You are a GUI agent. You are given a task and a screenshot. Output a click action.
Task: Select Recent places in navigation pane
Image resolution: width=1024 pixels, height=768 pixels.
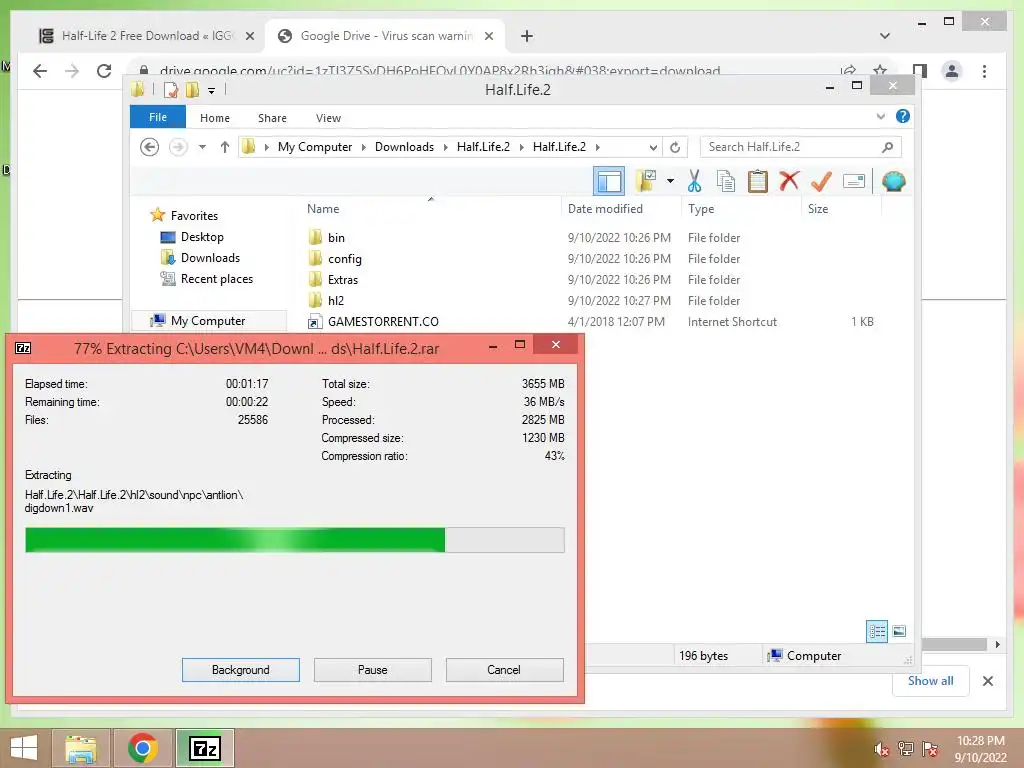click(x=216, y=279)
